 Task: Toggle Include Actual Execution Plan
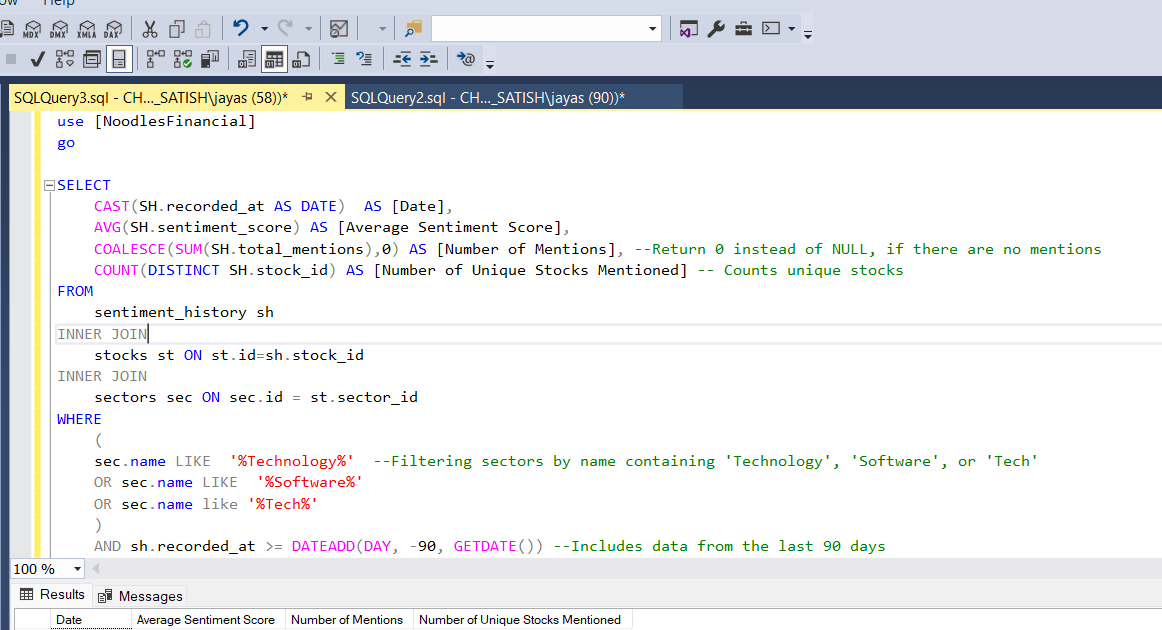155,59
